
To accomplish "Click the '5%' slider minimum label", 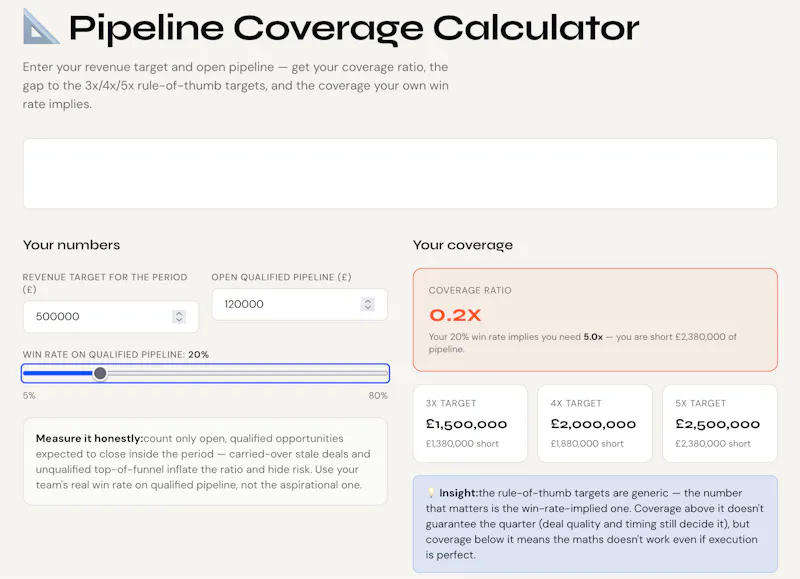I will coord(29,395).
